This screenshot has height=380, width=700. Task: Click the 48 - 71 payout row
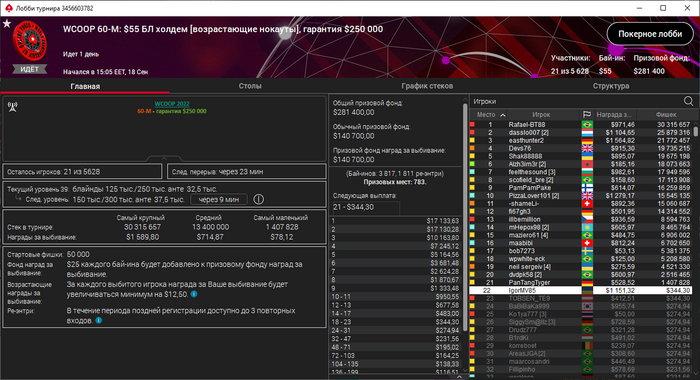396,347
